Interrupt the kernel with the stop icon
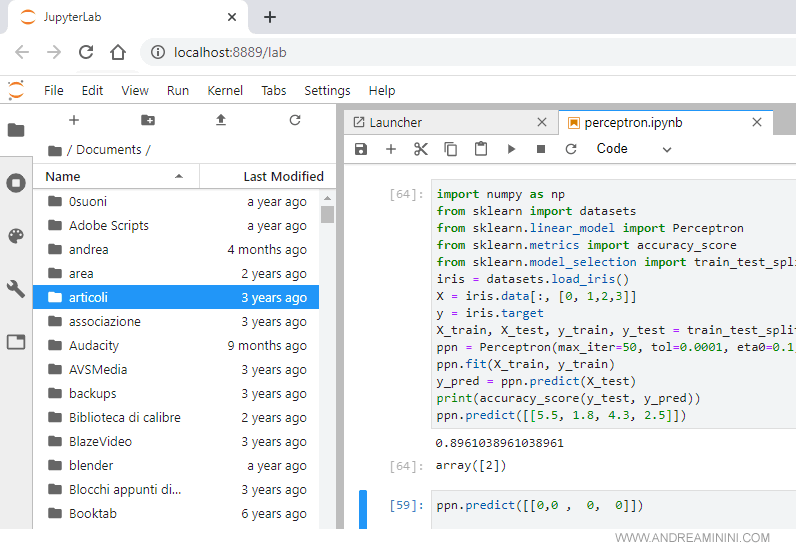The height and width of the screenshot is (556, 796). coord(541,149)
